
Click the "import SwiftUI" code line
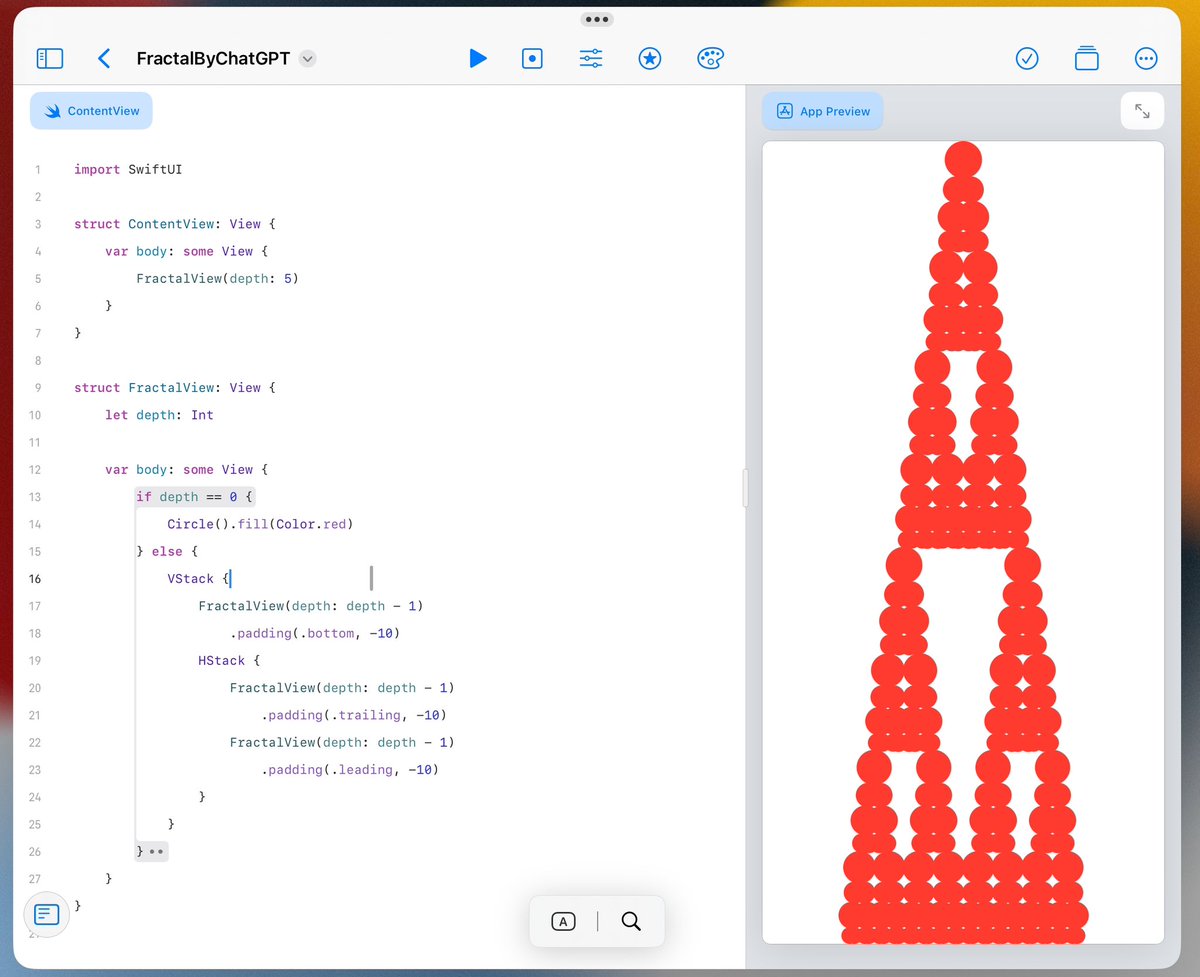[128, 170]
